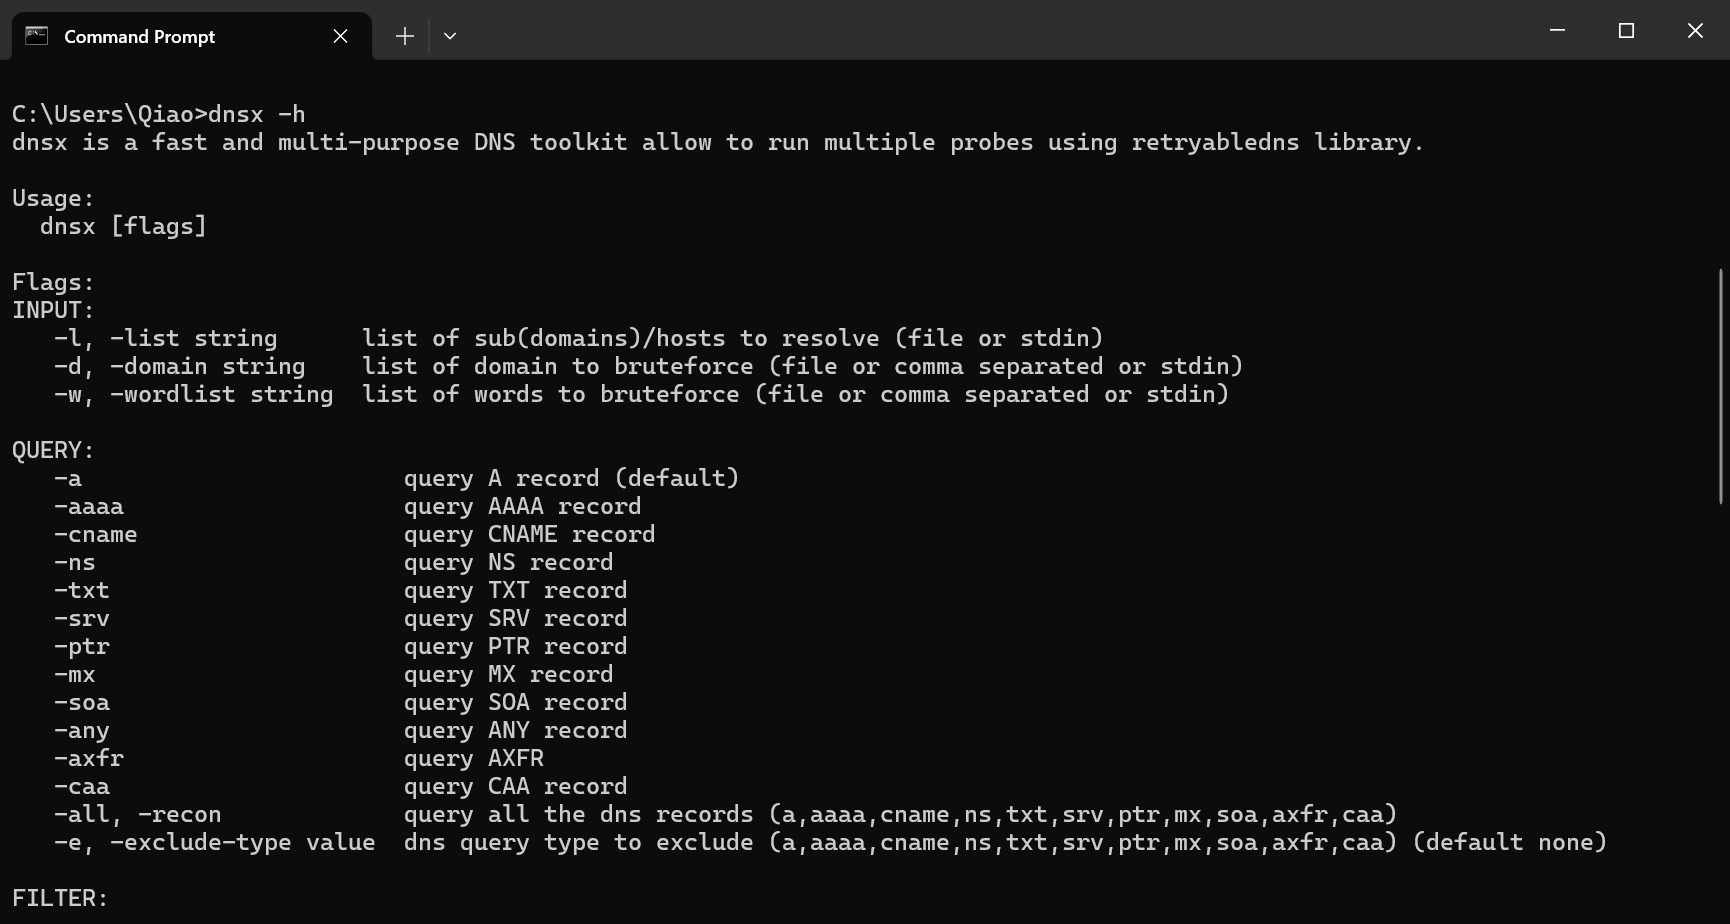The image size is (1730, 924).
Task: Click the 'QUERY:' section heading
Action: pos(53,451)
